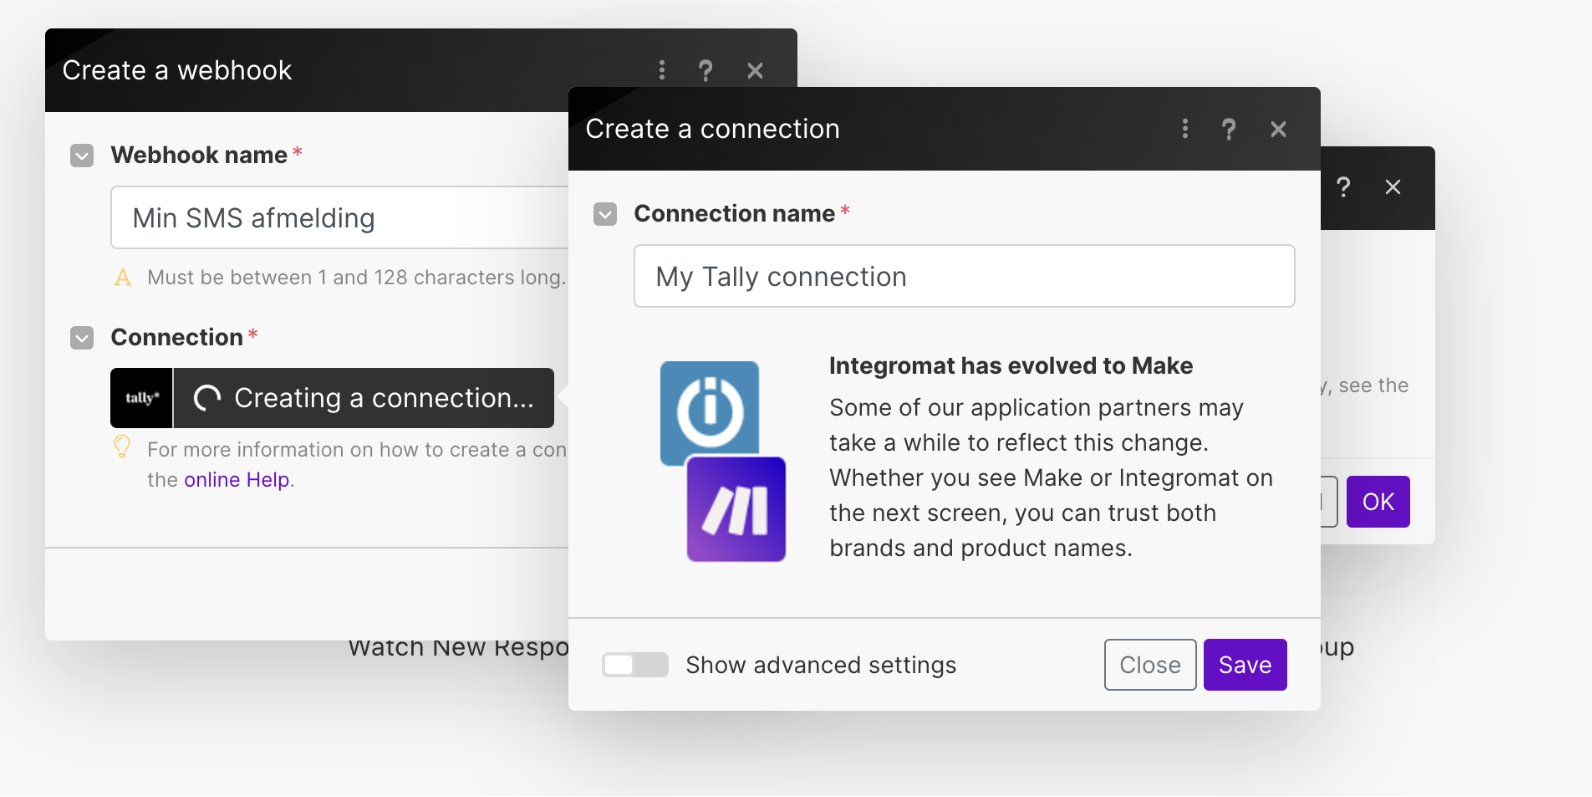Click the spinner in Creating a connection
This screenshot has height=797, width=1592.
click(207, 398)
